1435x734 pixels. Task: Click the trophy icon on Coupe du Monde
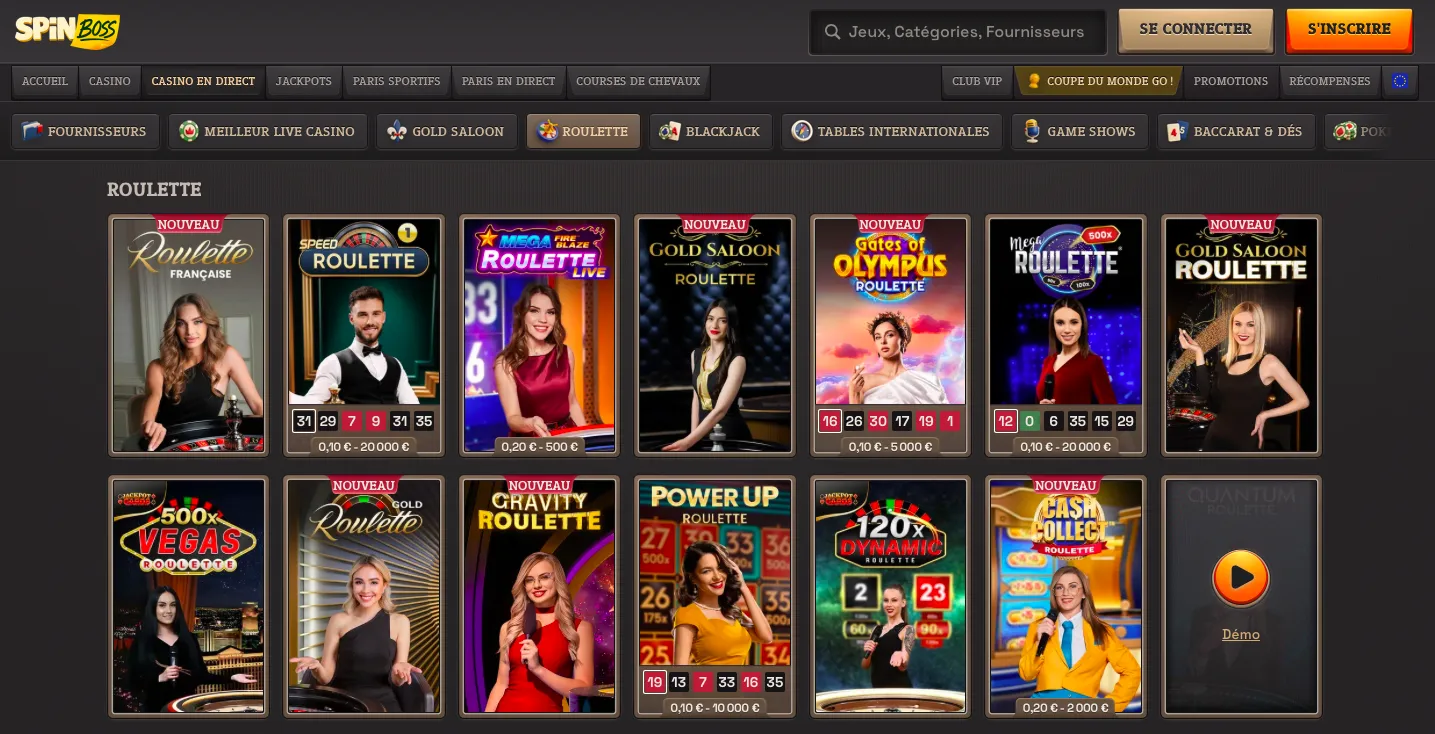(1034, 81)
